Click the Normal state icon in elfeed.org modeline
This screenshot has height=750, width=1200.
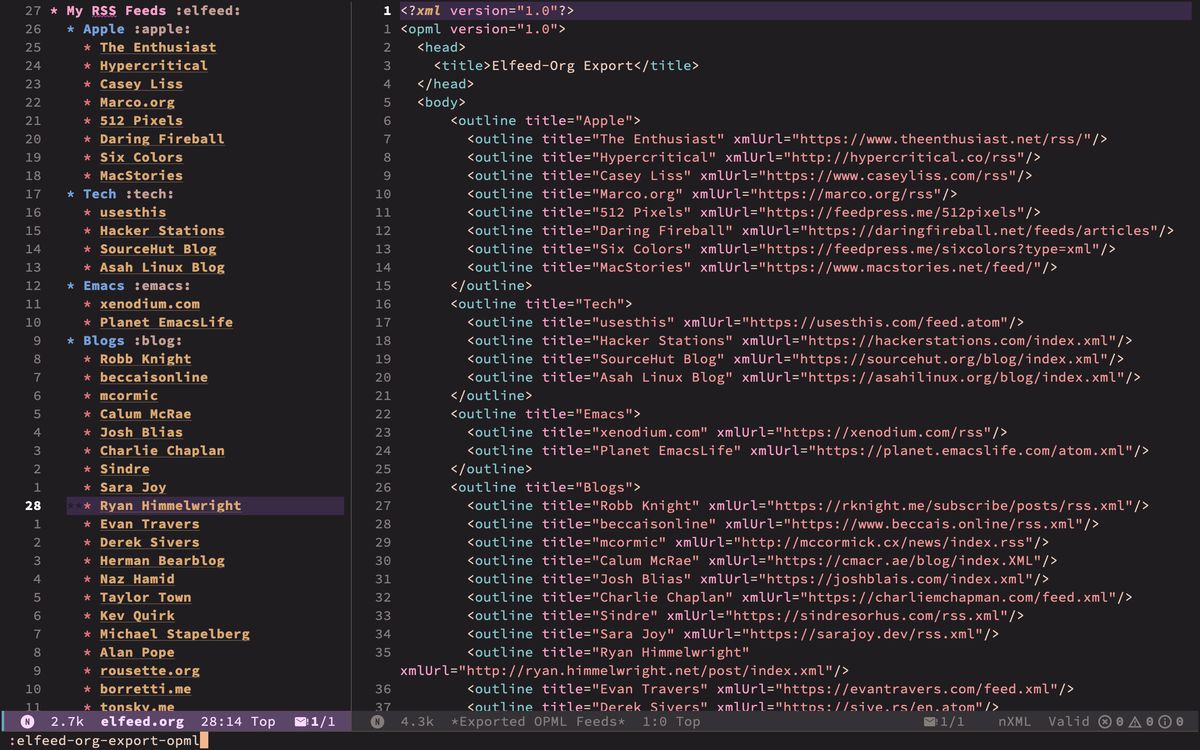pyautogui.click(x=28, y=721)
